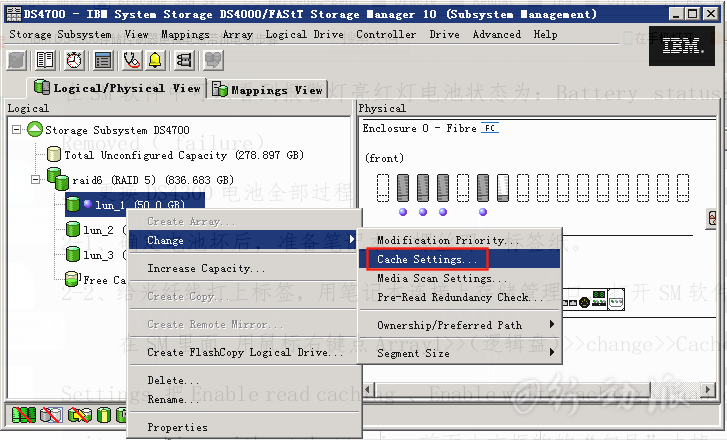727x440 pixels.
Task: Click the Total Unconfigured Capacity cylinder icon
Action: (54, 154)
